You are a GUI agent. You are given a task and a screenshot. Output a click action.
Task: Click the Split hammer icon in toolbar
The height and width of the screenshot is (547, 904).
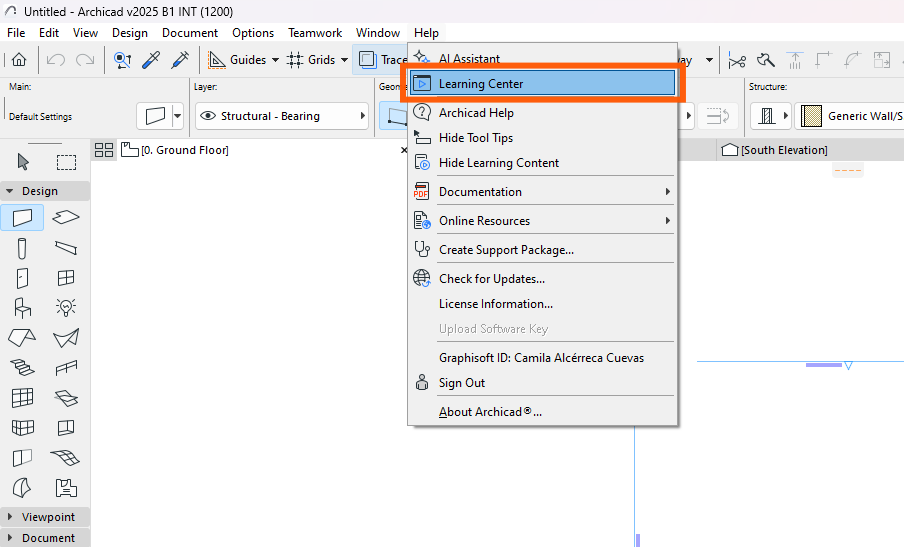766,60
